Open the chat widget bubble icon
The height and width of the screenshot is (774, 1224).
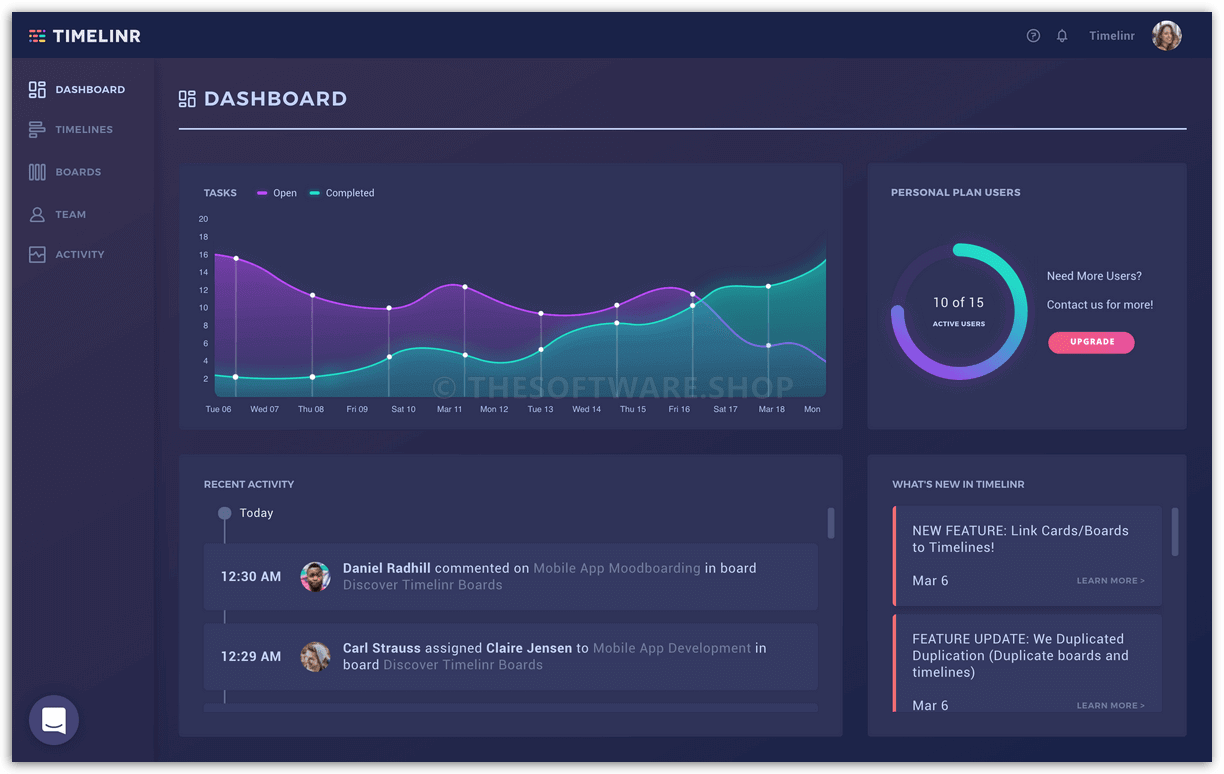pyautogui.click(x=54, y=720)
